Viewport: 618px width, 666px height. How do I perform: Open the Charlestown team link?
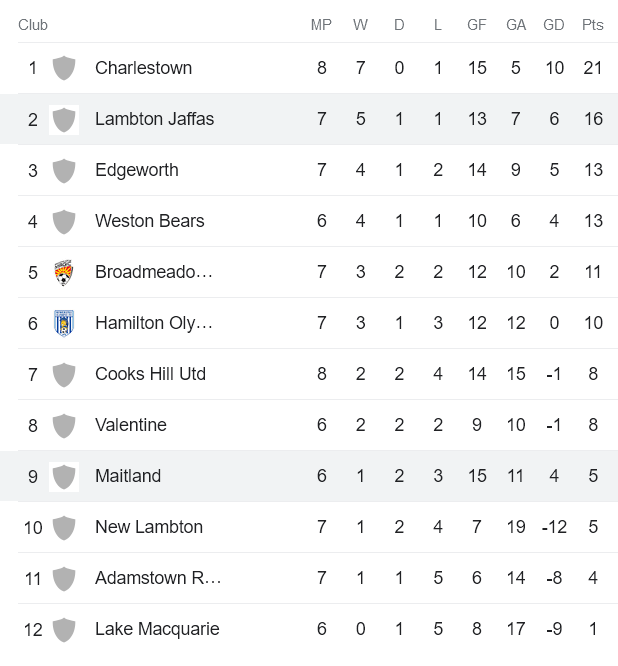coord(143,68)
